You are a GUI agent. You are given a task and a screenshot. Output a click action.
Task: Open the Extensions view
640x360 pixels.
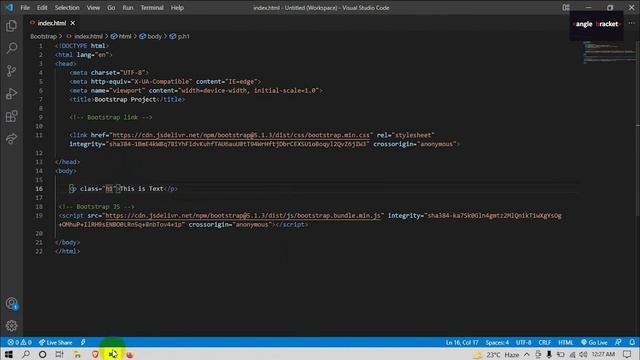(x=11, y=117)
